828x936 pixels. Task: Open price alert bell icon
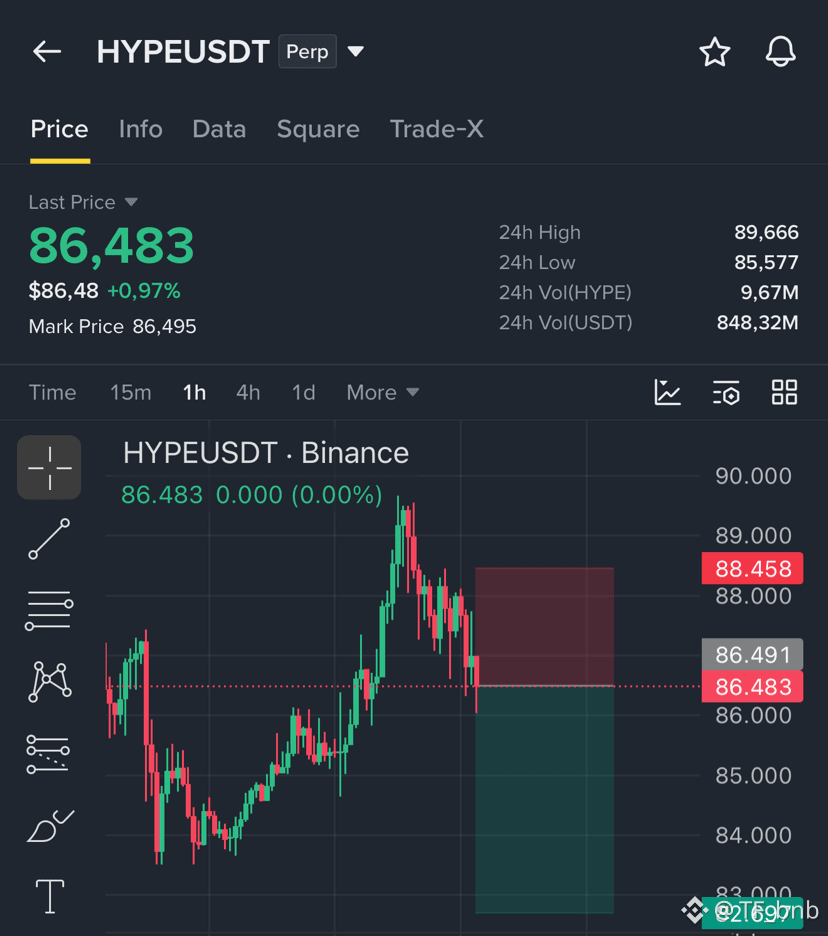[x=780, y=51]
